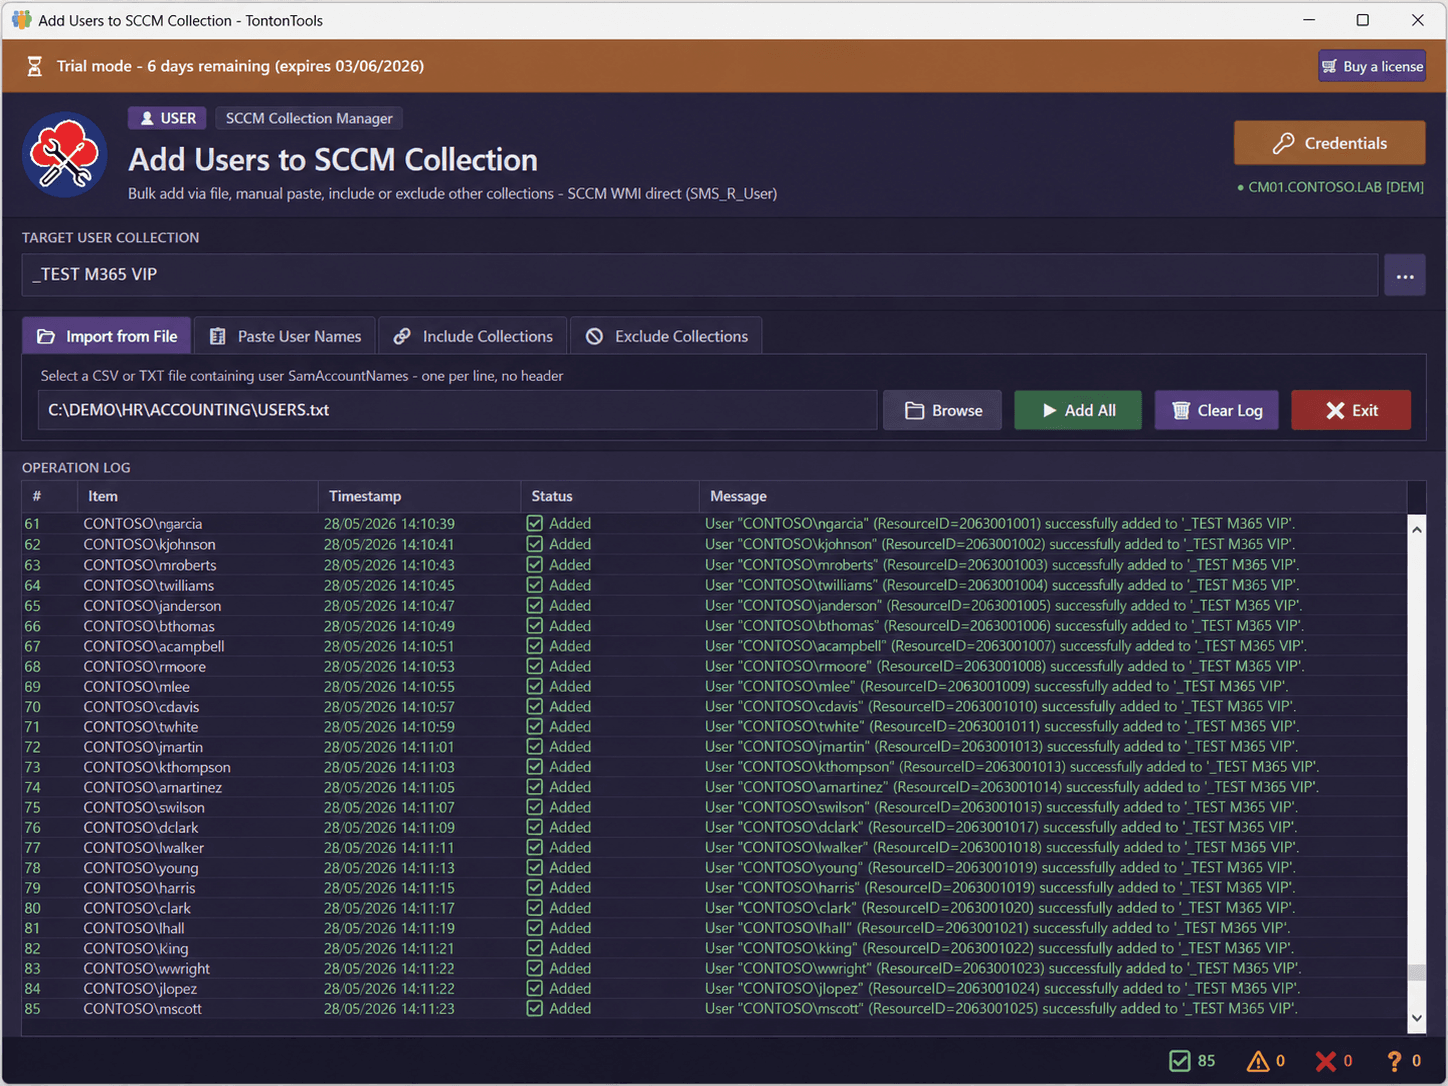Click the Added check icon for CONTOSO\ngarcia
Image resolution: width=1448 pixels, height=1086 pixels.
click(535, 524)
